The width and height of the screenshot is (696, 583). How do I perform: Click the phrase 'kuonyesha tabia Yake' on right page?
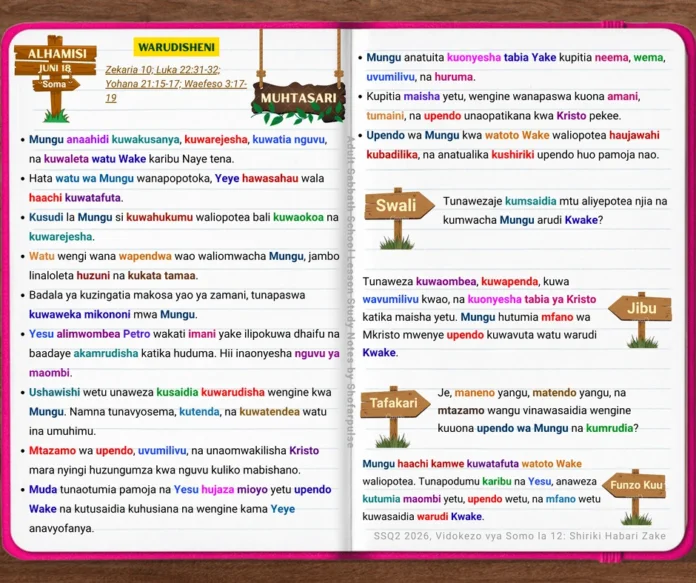click(x=502, y=57)
